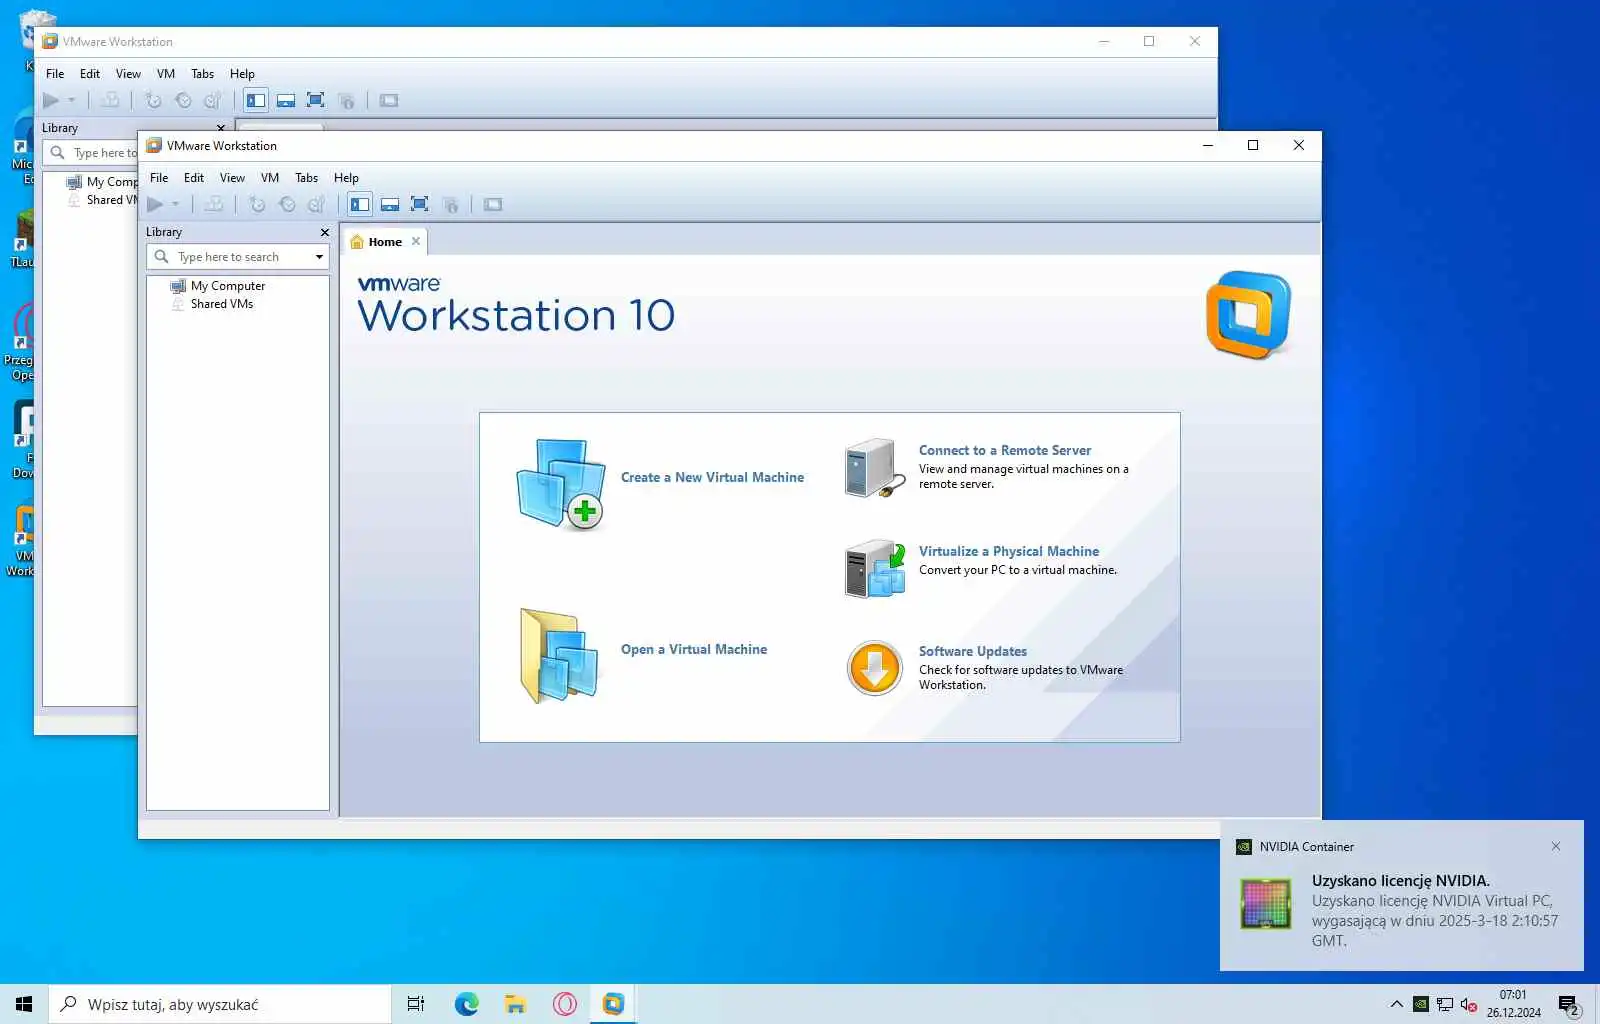Open VM menu in the back VMware window
Image resolution: width=1600 pixels, height=1024 pixels.
[x=166, y=74]
